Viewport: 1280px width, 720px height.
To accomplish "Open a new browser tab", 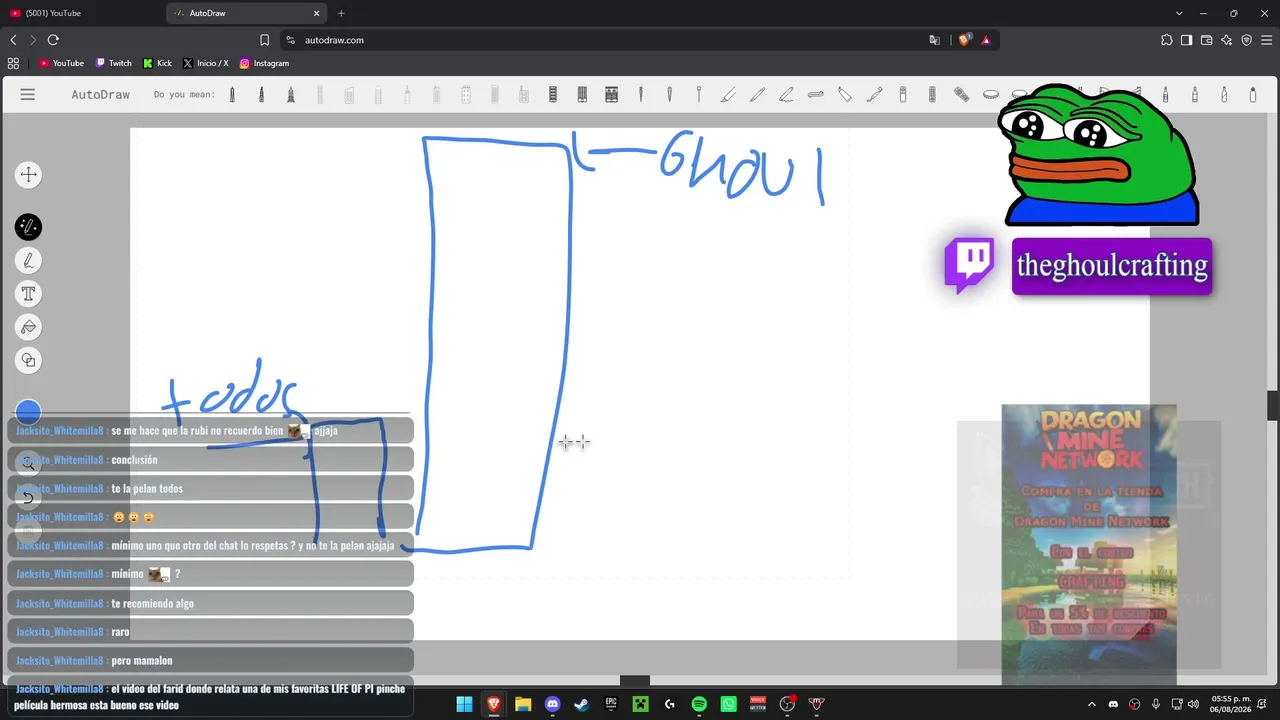I will tap(341, 13).
